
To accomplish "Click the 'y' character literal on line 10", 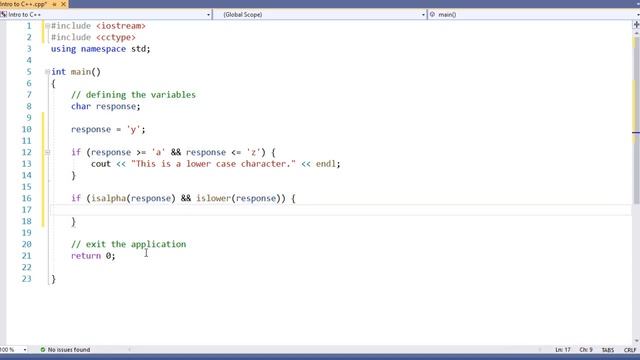I will 133,129.
